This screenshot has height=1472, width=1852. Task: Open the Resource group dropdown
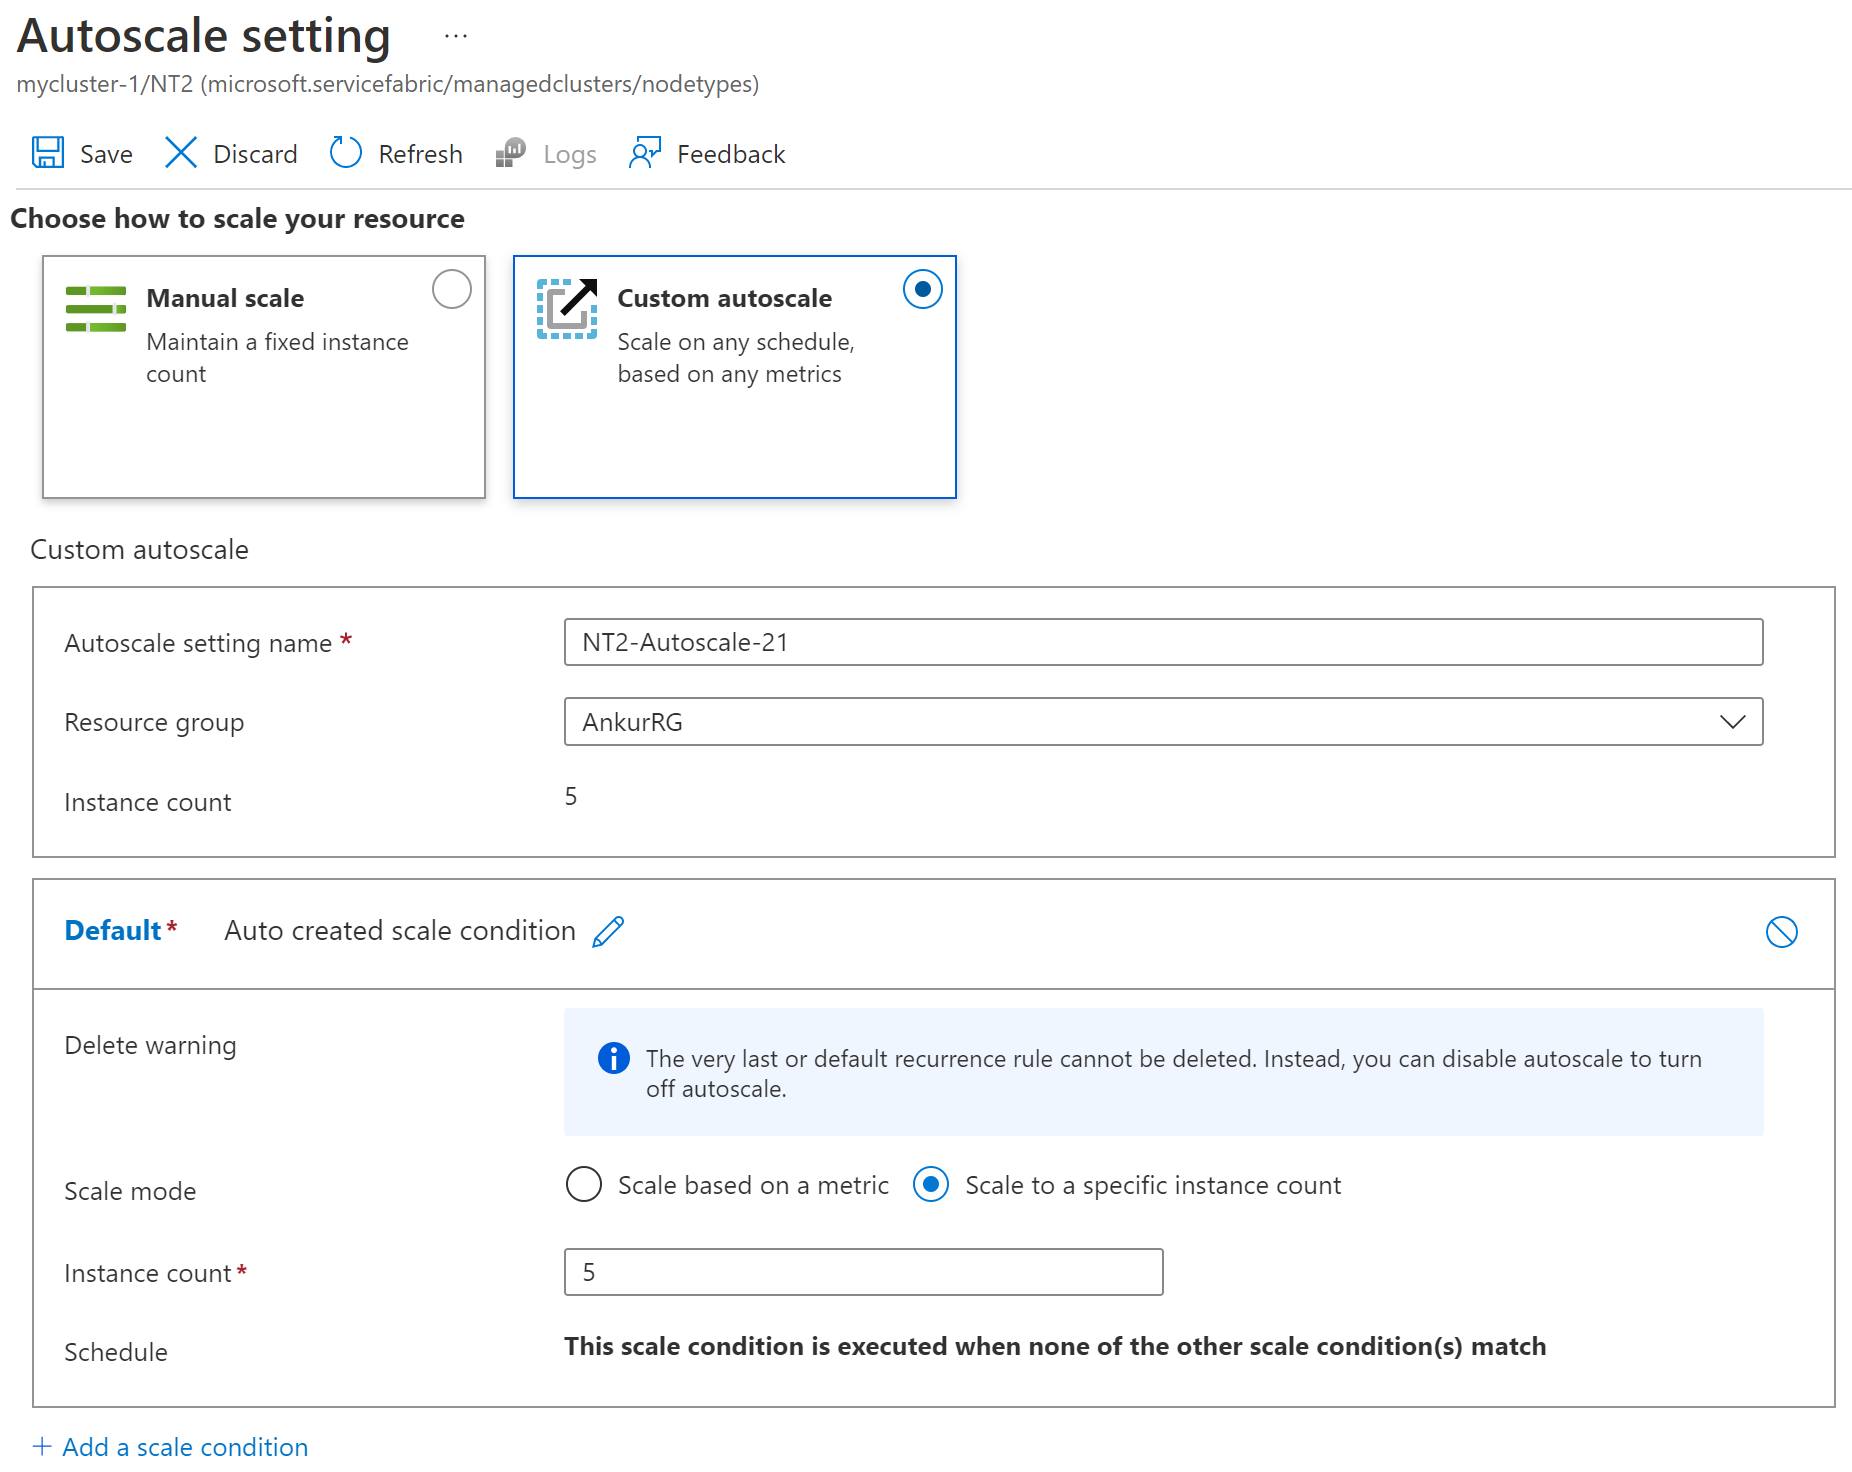[1163, 722]
